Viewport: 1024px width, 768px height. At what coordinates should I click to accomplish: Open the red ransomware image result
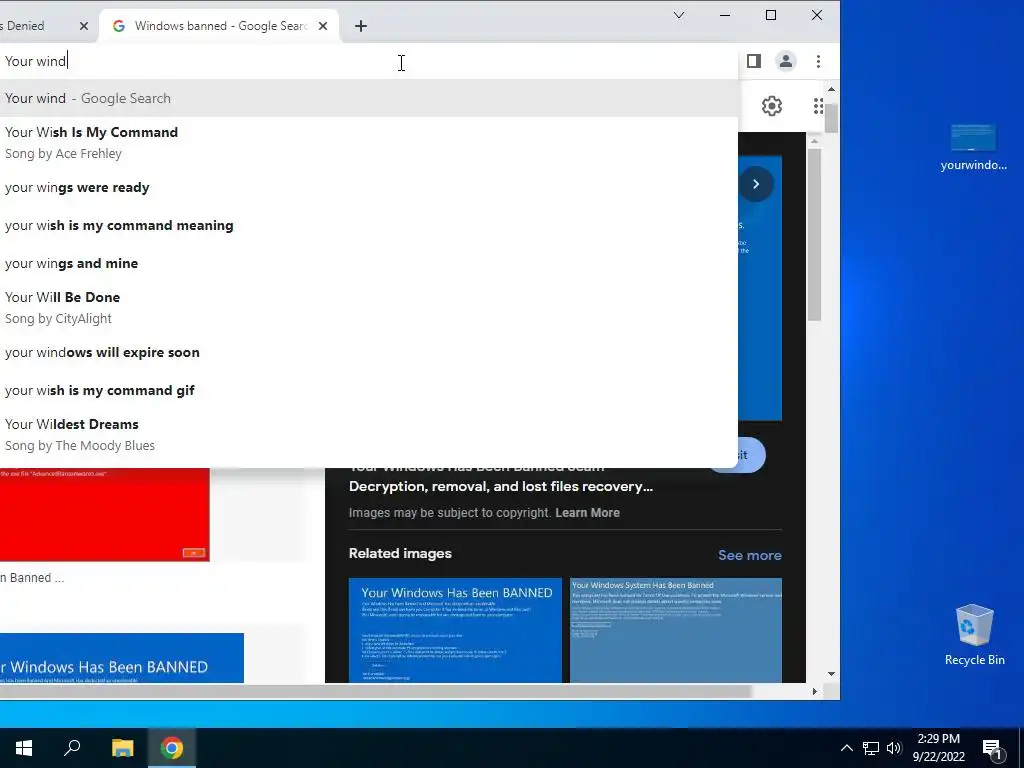coord(104,515)
